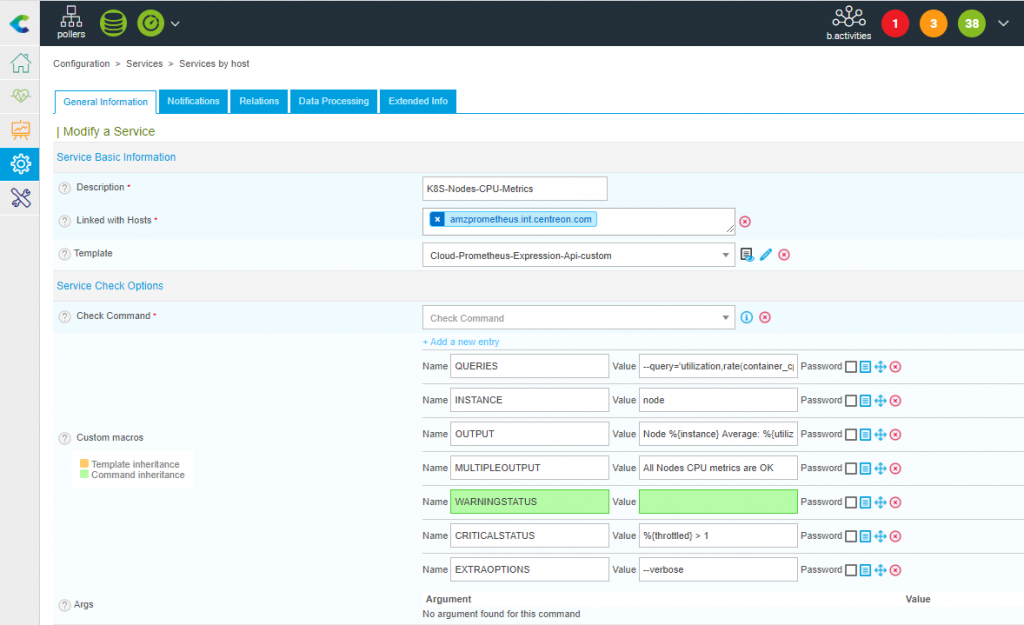Click help icon next to Description
Viewport: 1024px width, 625px height.
pos(64,188)
